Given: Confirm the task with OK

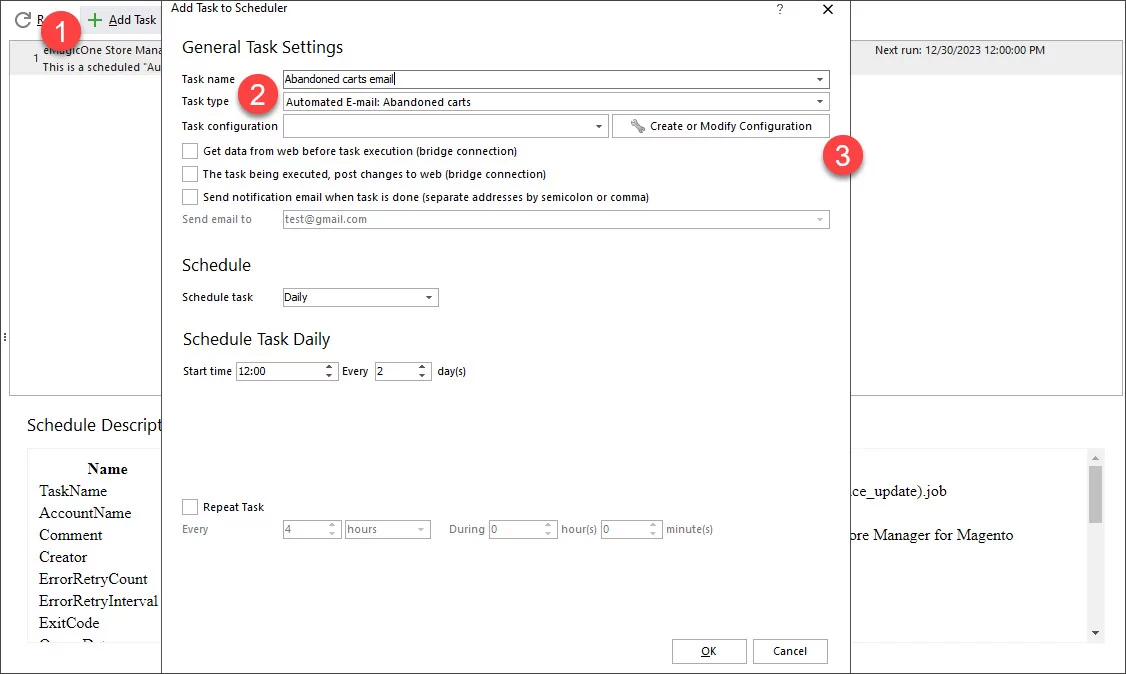Looking at the screenshot, I should (x=709, y=651).
